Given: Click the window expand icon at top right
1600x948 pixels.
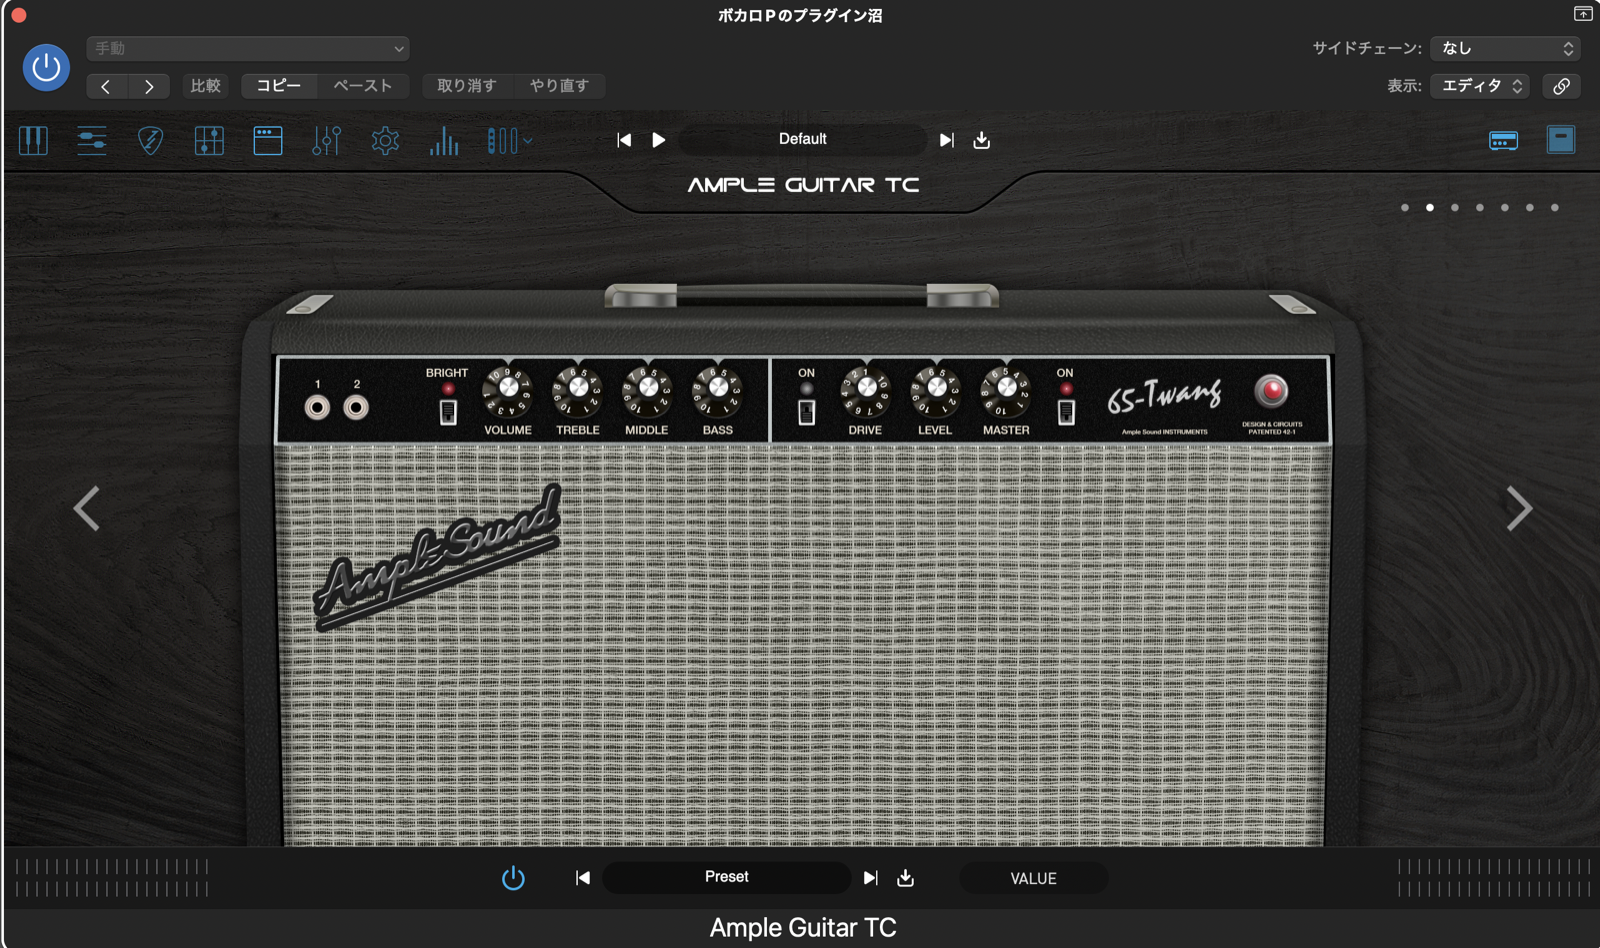Looking at the screenshot, I should point(1583,14).
